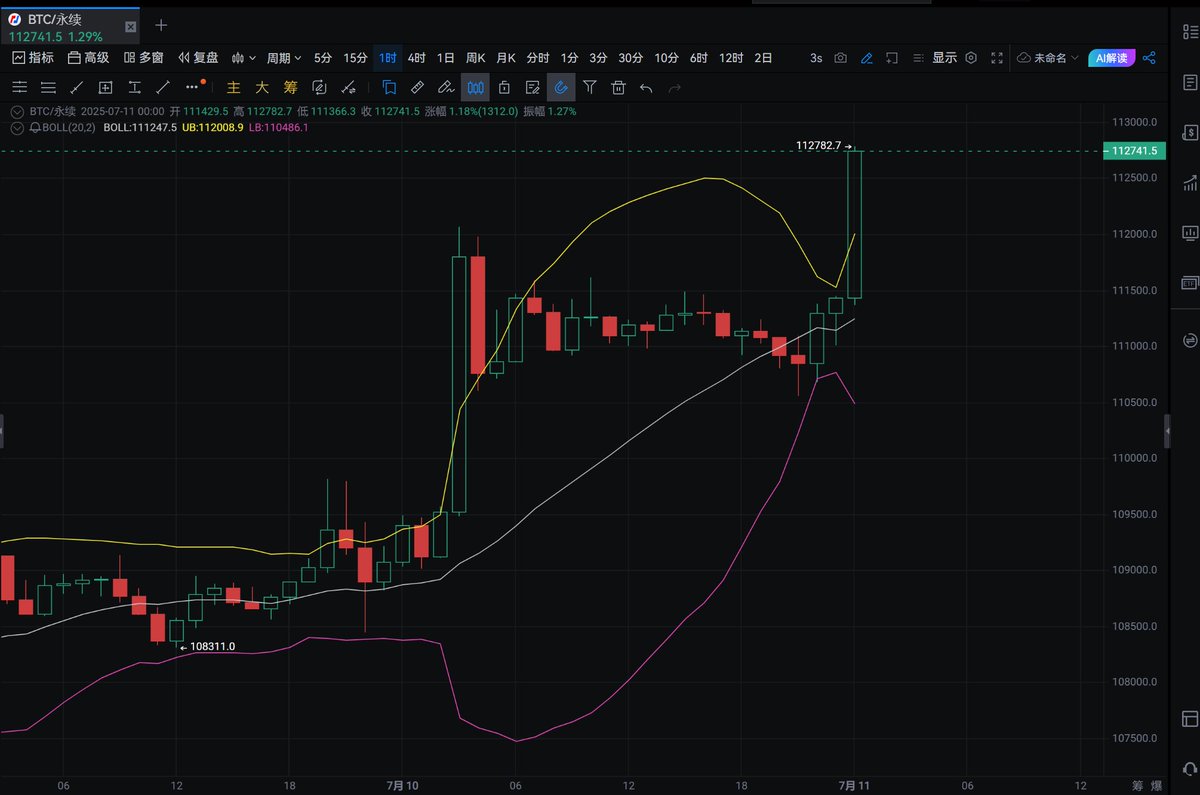Open the dollar trade sidebar icon
The width and height of the screenshot is (1200, 795).
tap(1189, 132)
